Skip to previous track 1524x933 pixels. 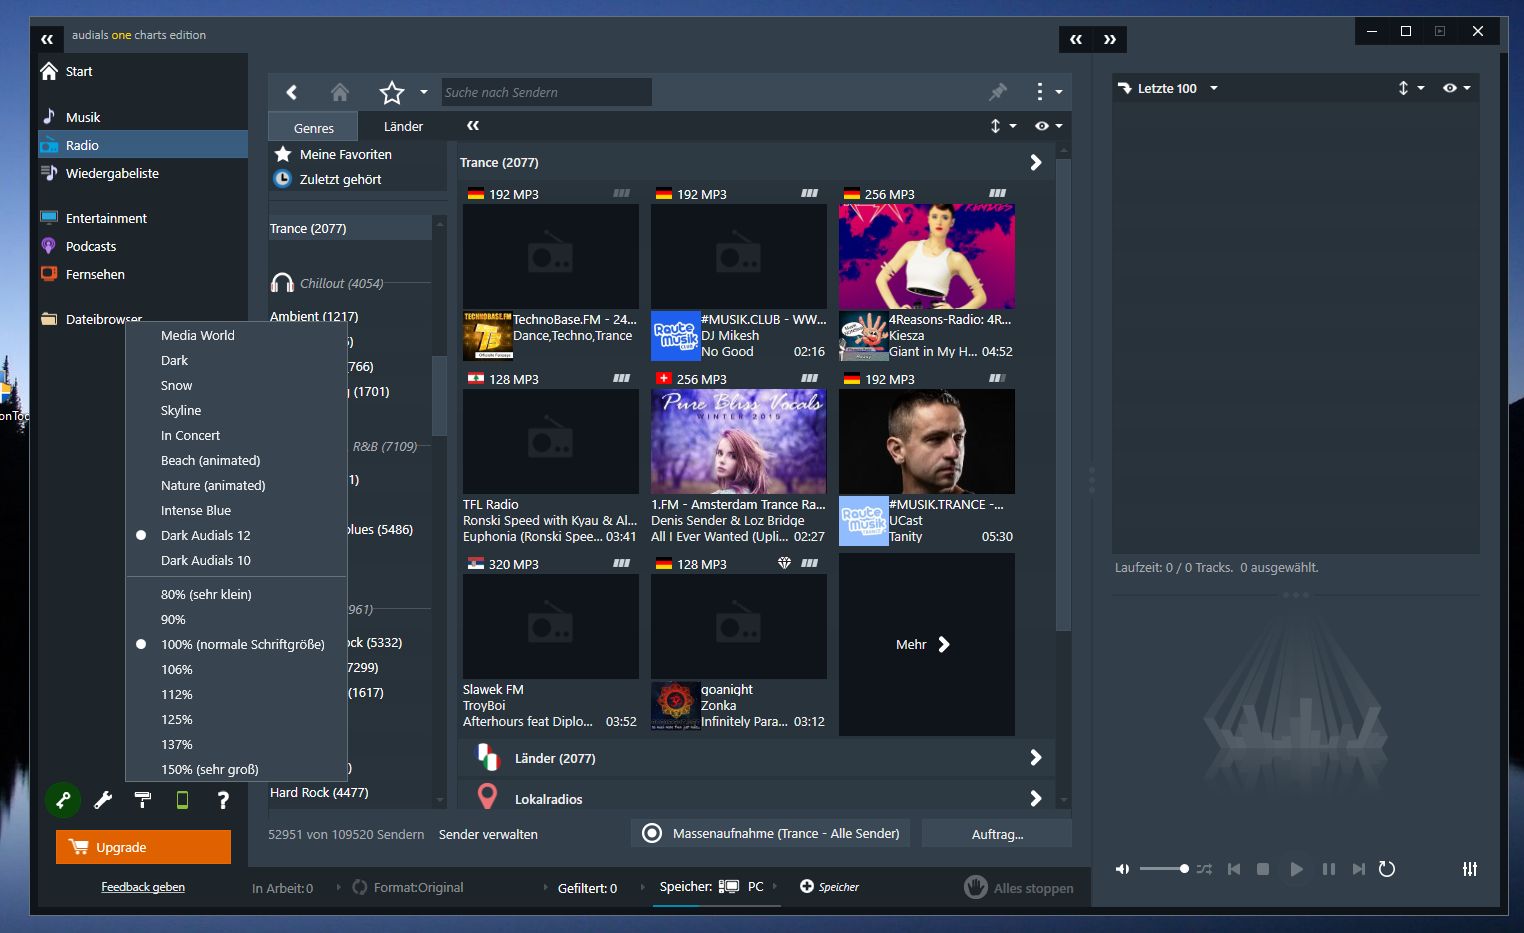(1234, 869)
